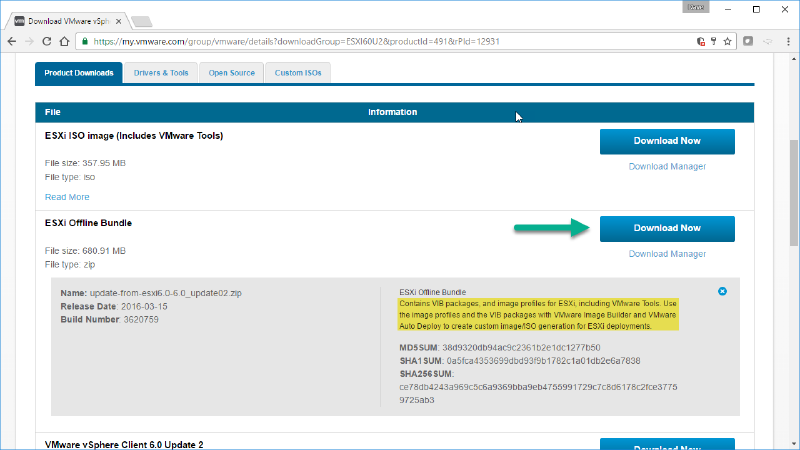Click Read More under ESXi ISO image
Viewport: 800px width, 450px height.
pos(67,197)
